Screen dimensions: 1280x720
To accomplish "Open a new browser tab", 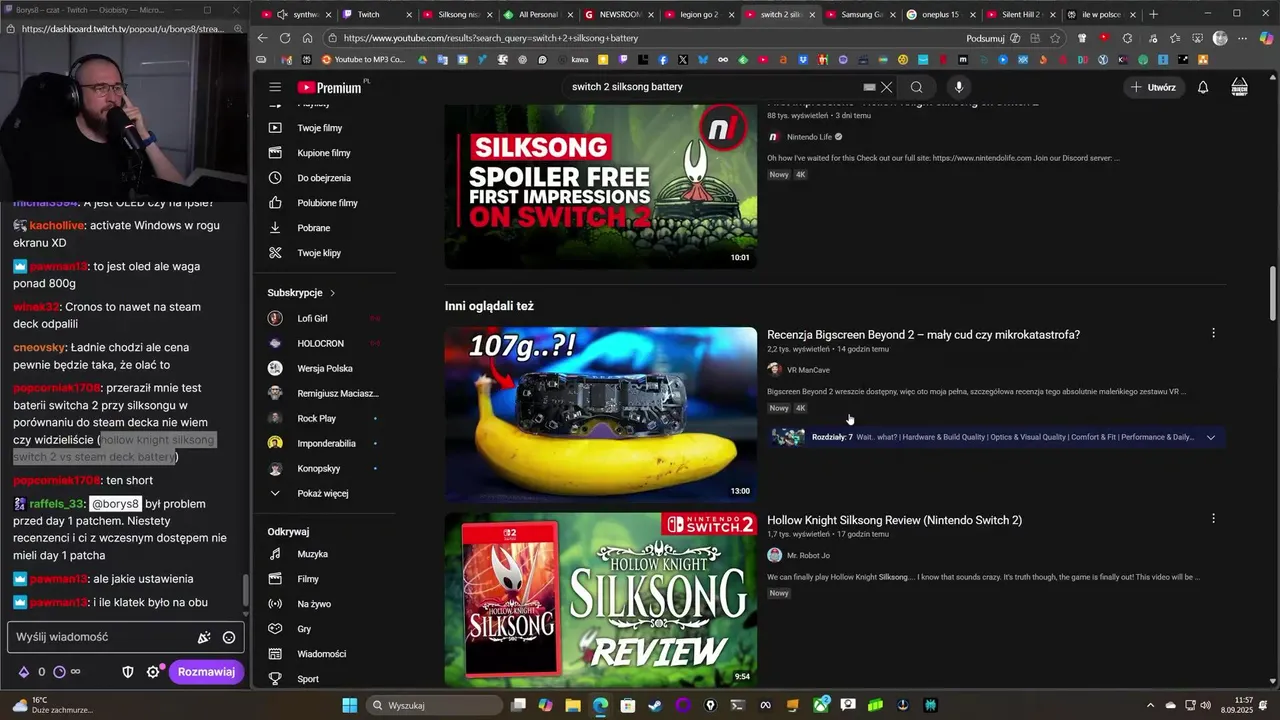I will [x=1153, y=15].
